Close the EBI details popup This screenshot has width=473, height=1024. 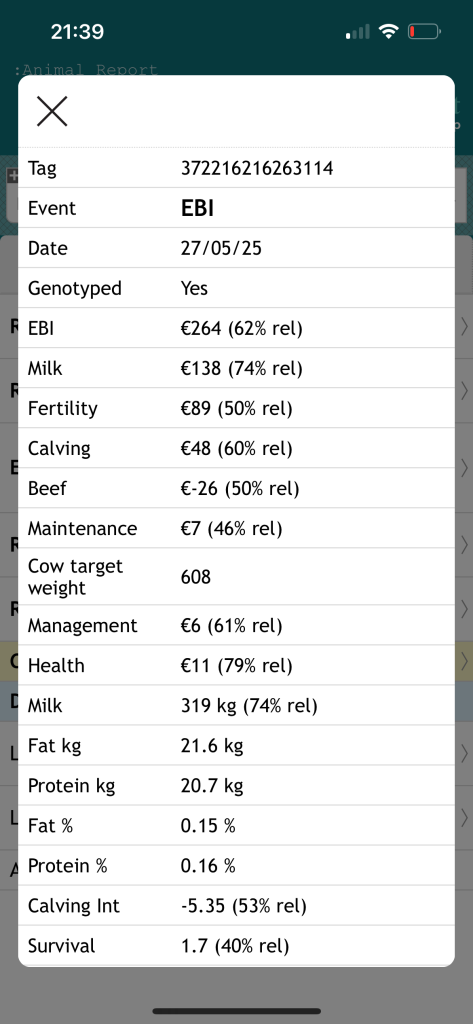[x=52, y=110]
